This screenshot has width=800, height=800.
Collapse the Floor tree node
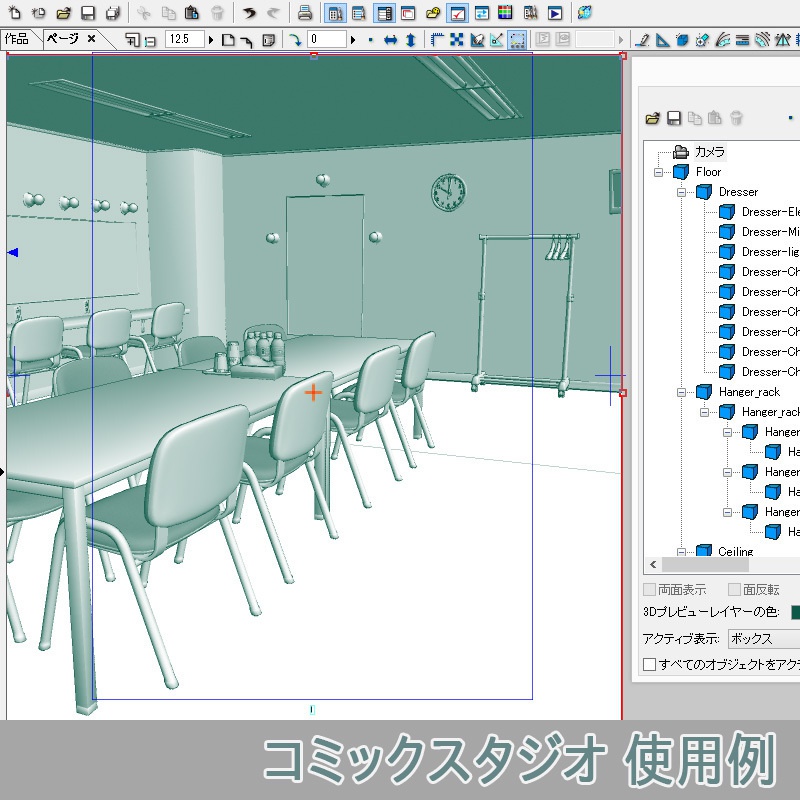[658, 172]
